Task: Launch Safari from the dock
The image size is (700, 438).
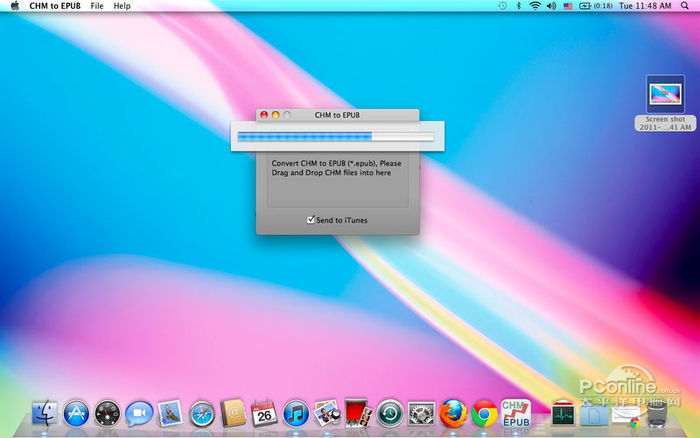Action: click(x=201, y=414)
